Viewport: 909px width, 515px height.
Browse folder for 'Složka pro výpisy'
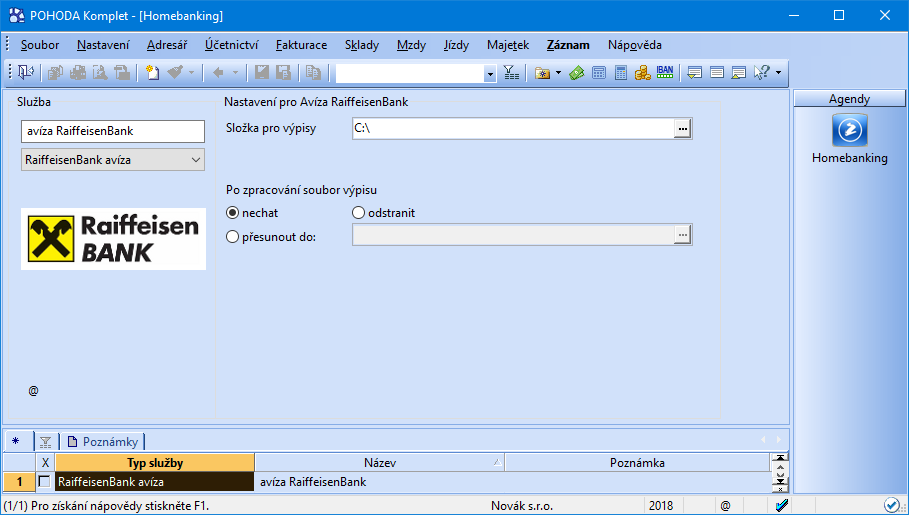[x=682, y=129]
